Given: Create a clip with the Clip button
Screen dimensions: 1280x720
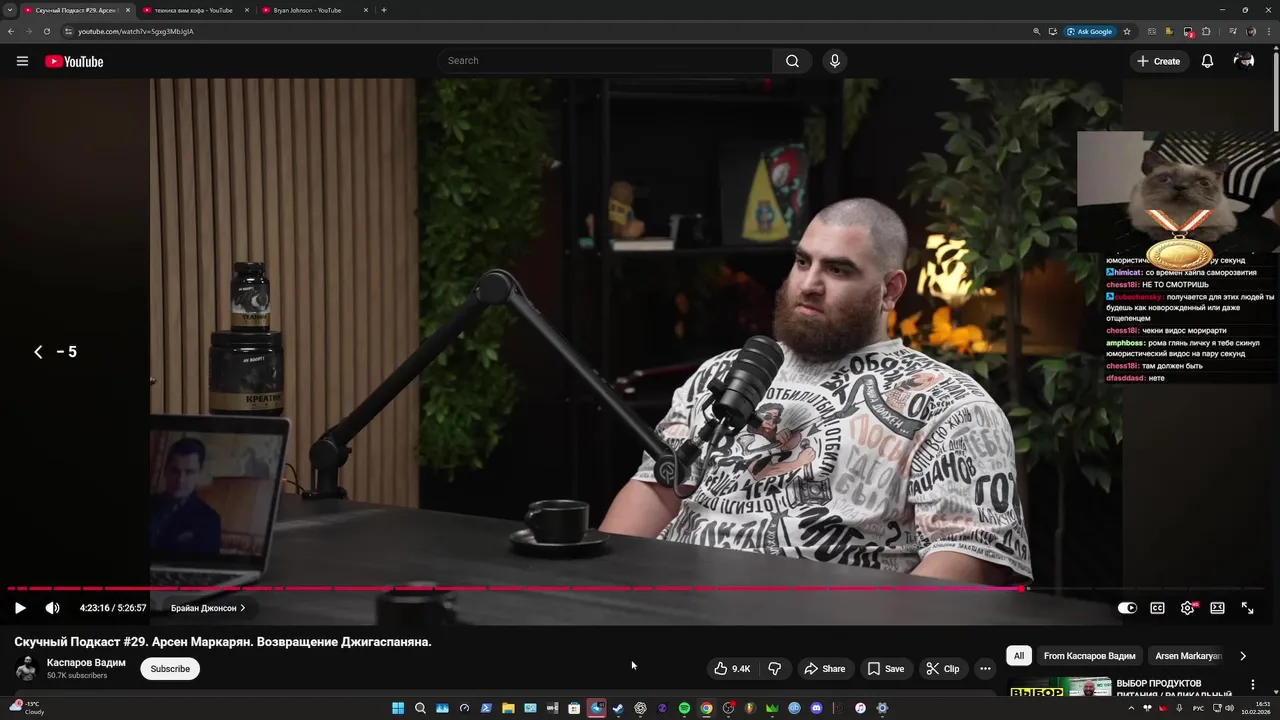Looking at the screenshot, I should 942,669.
